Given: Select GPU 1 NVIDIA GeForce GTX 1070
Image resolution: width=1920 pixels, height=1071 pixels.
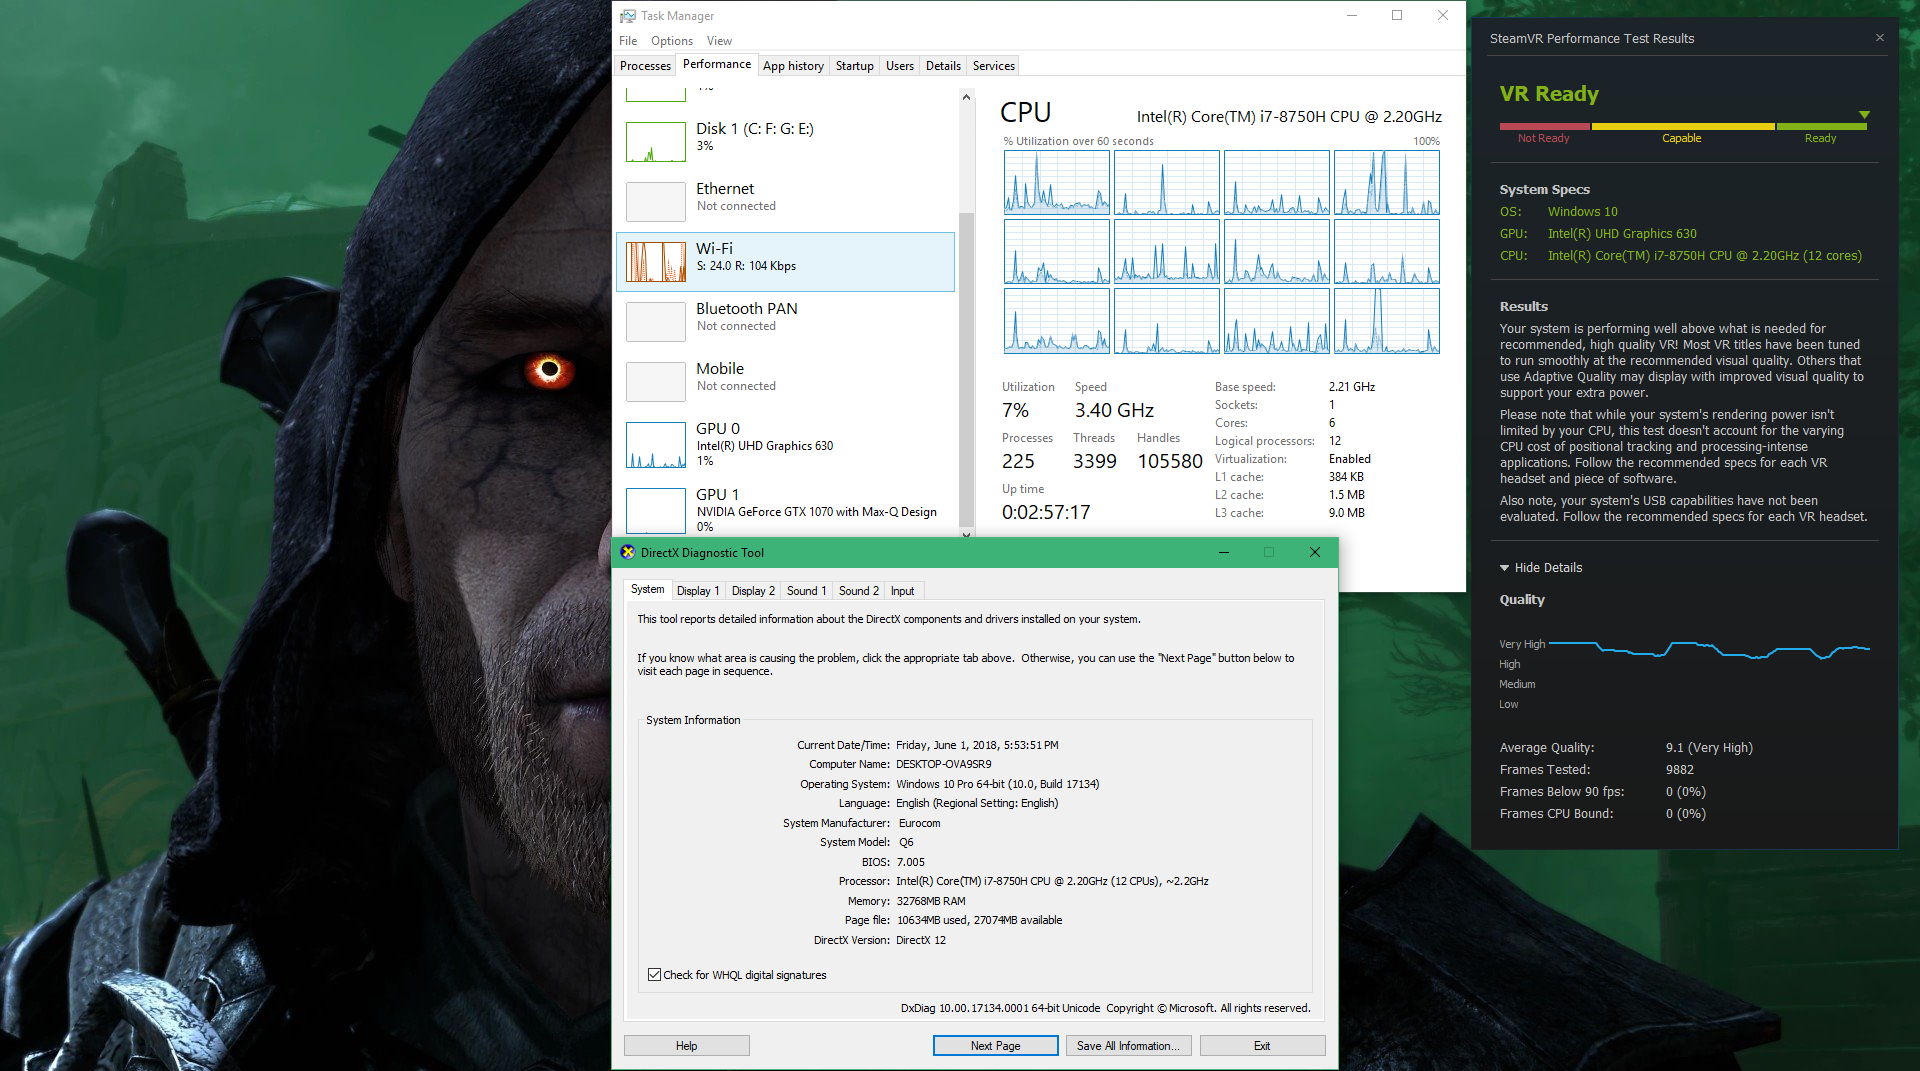Looking at the screenshot, I should 786,509.
